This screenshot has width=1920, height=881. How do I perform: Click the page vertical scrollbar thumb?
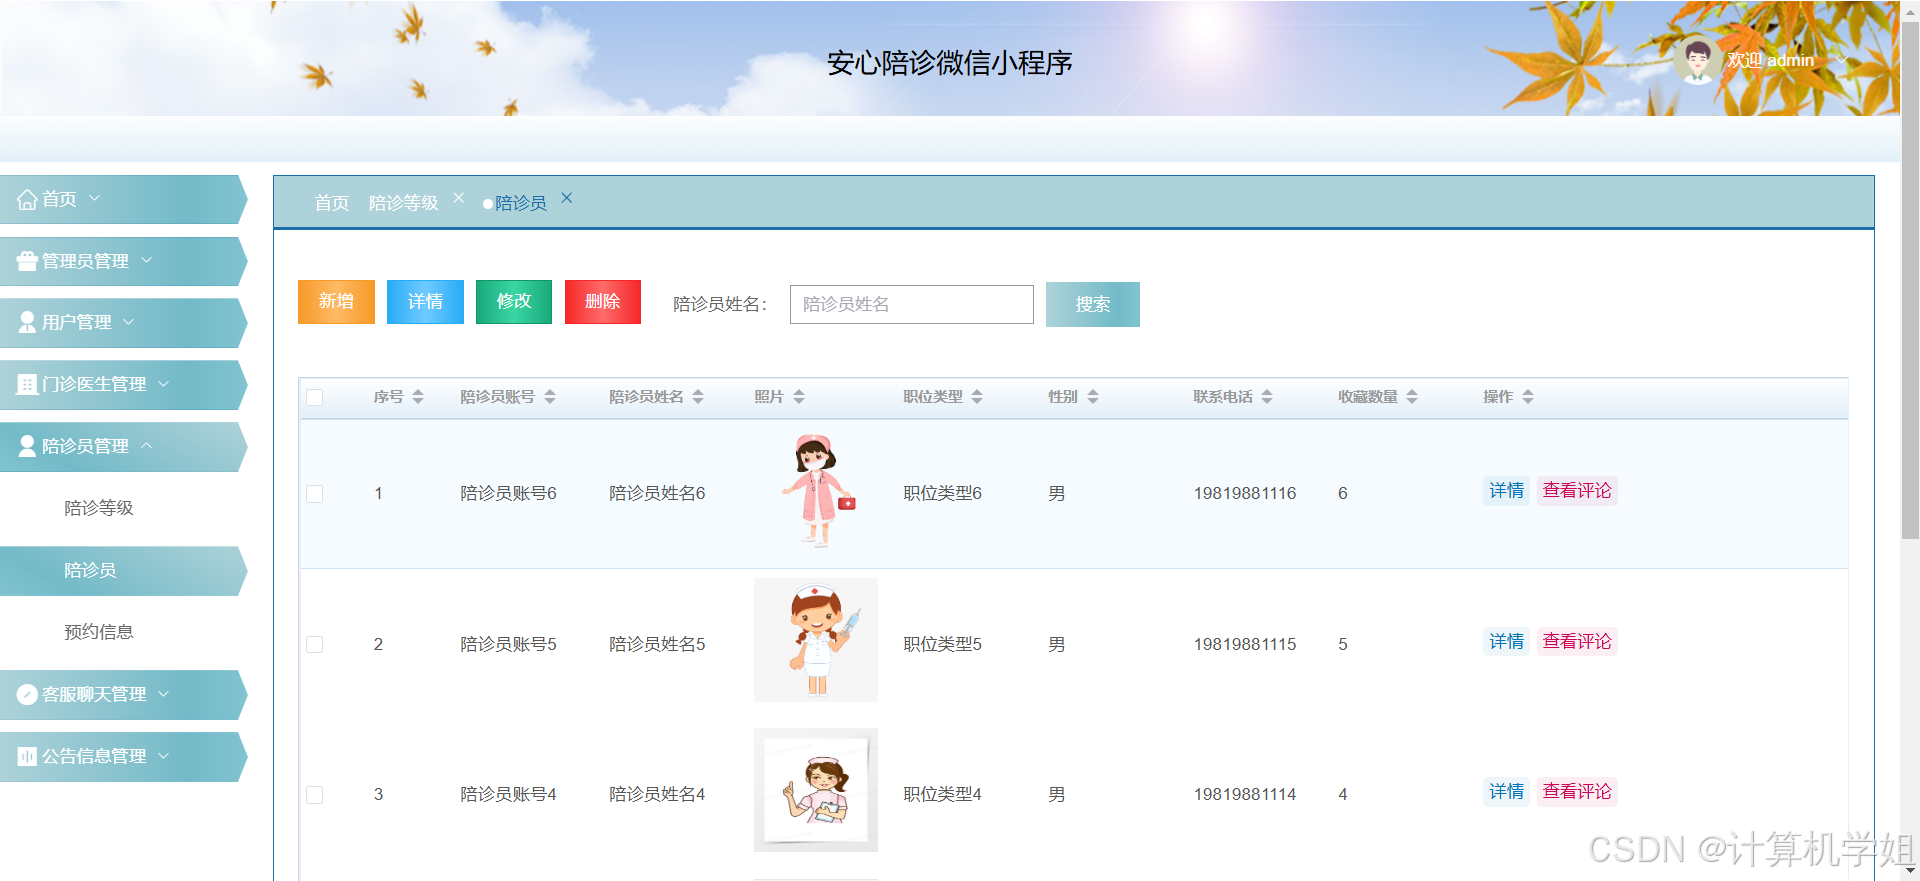click(1910, 280)
